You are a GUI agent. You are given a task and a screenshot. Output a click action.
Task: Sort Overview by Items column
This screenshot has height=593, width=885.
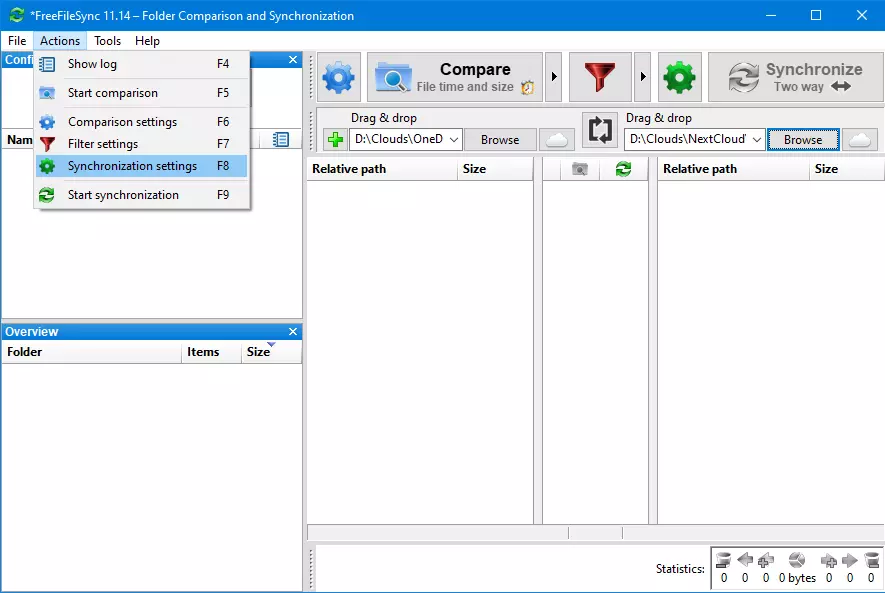pyautogui.click(x=211, y=352)
